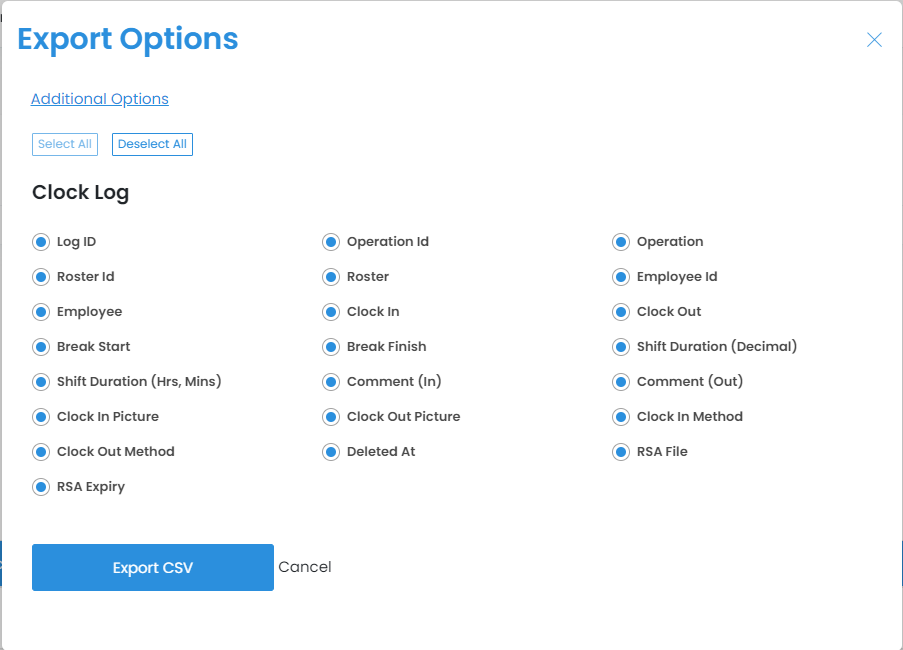Toggle the Comment (In) field
The width and height of the screenshot is (903, 650).
pos(331,382)
